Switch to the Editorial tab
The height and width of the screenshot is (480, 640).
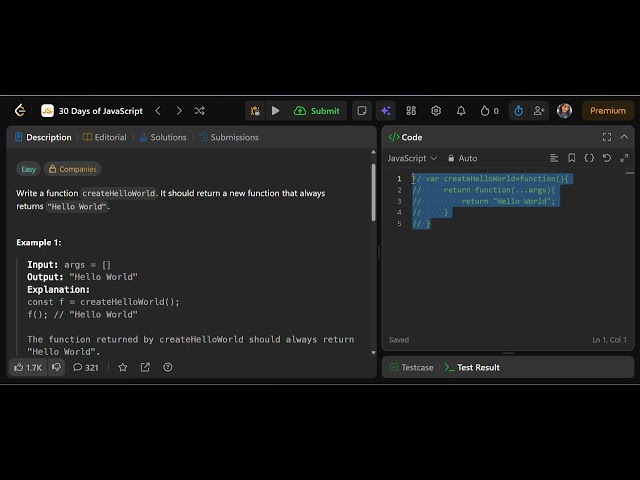(x=104, y=137)
